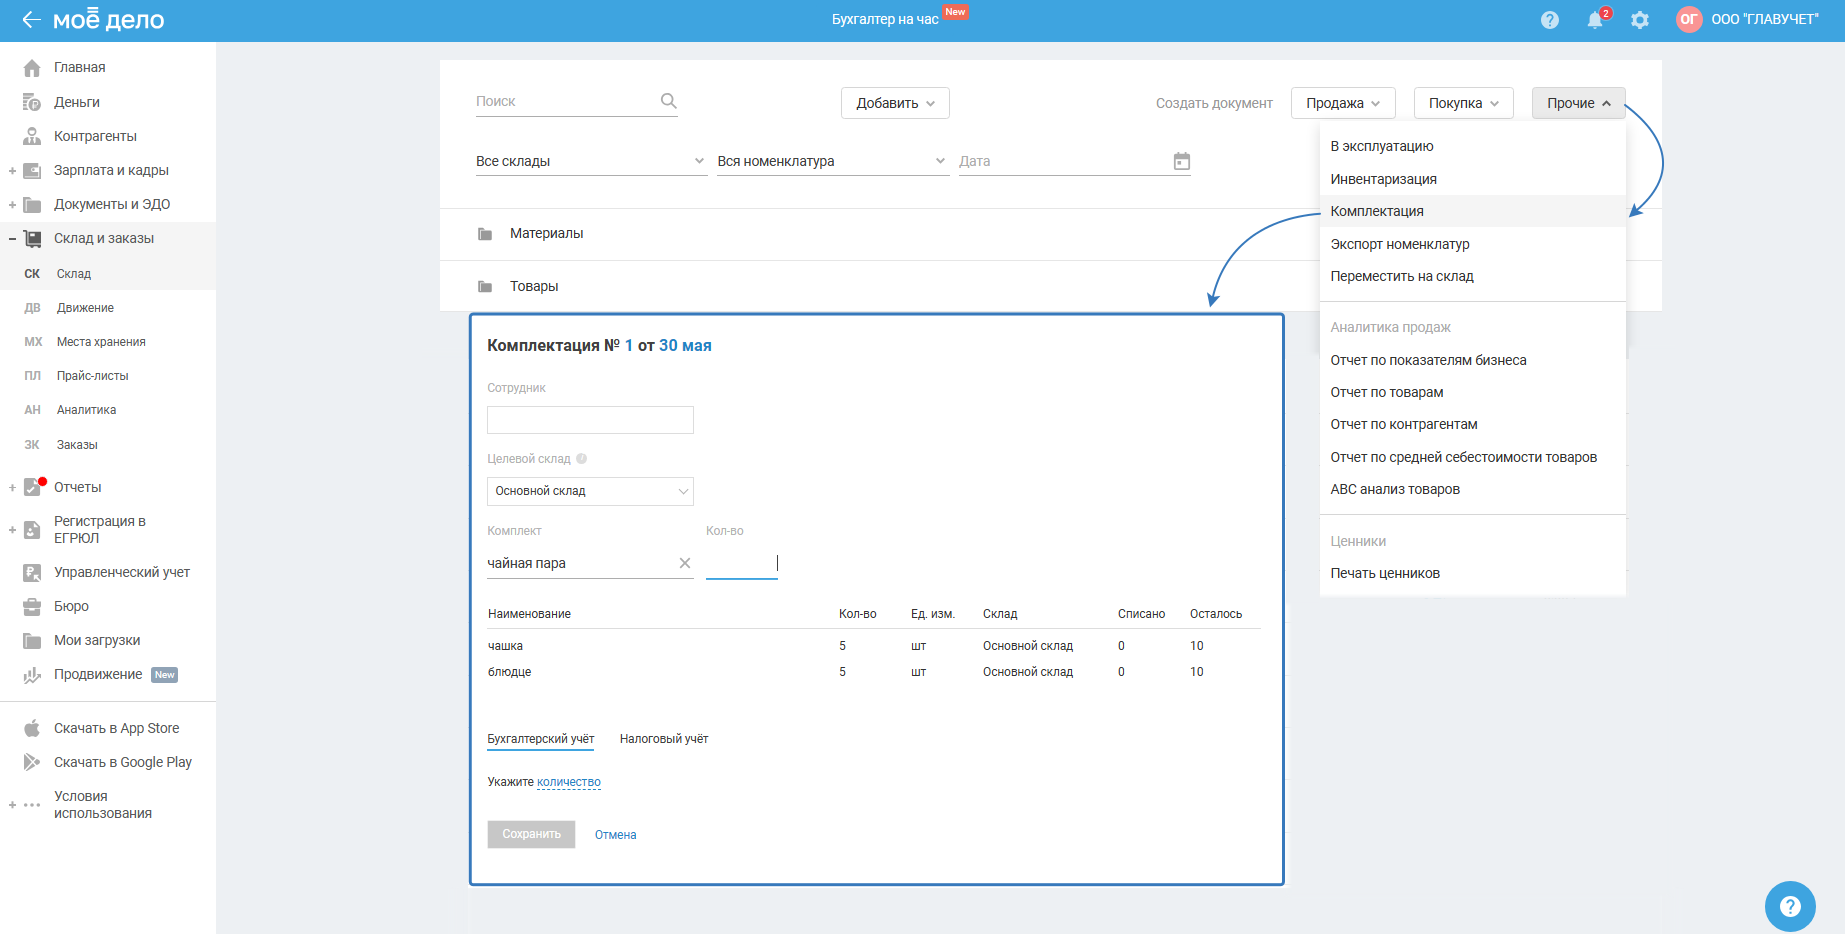This screenshot has height=934, width=1845.
Task: Select Инвентаризация from the menu
Action: pyautogui.click(x=1383, y=179)
